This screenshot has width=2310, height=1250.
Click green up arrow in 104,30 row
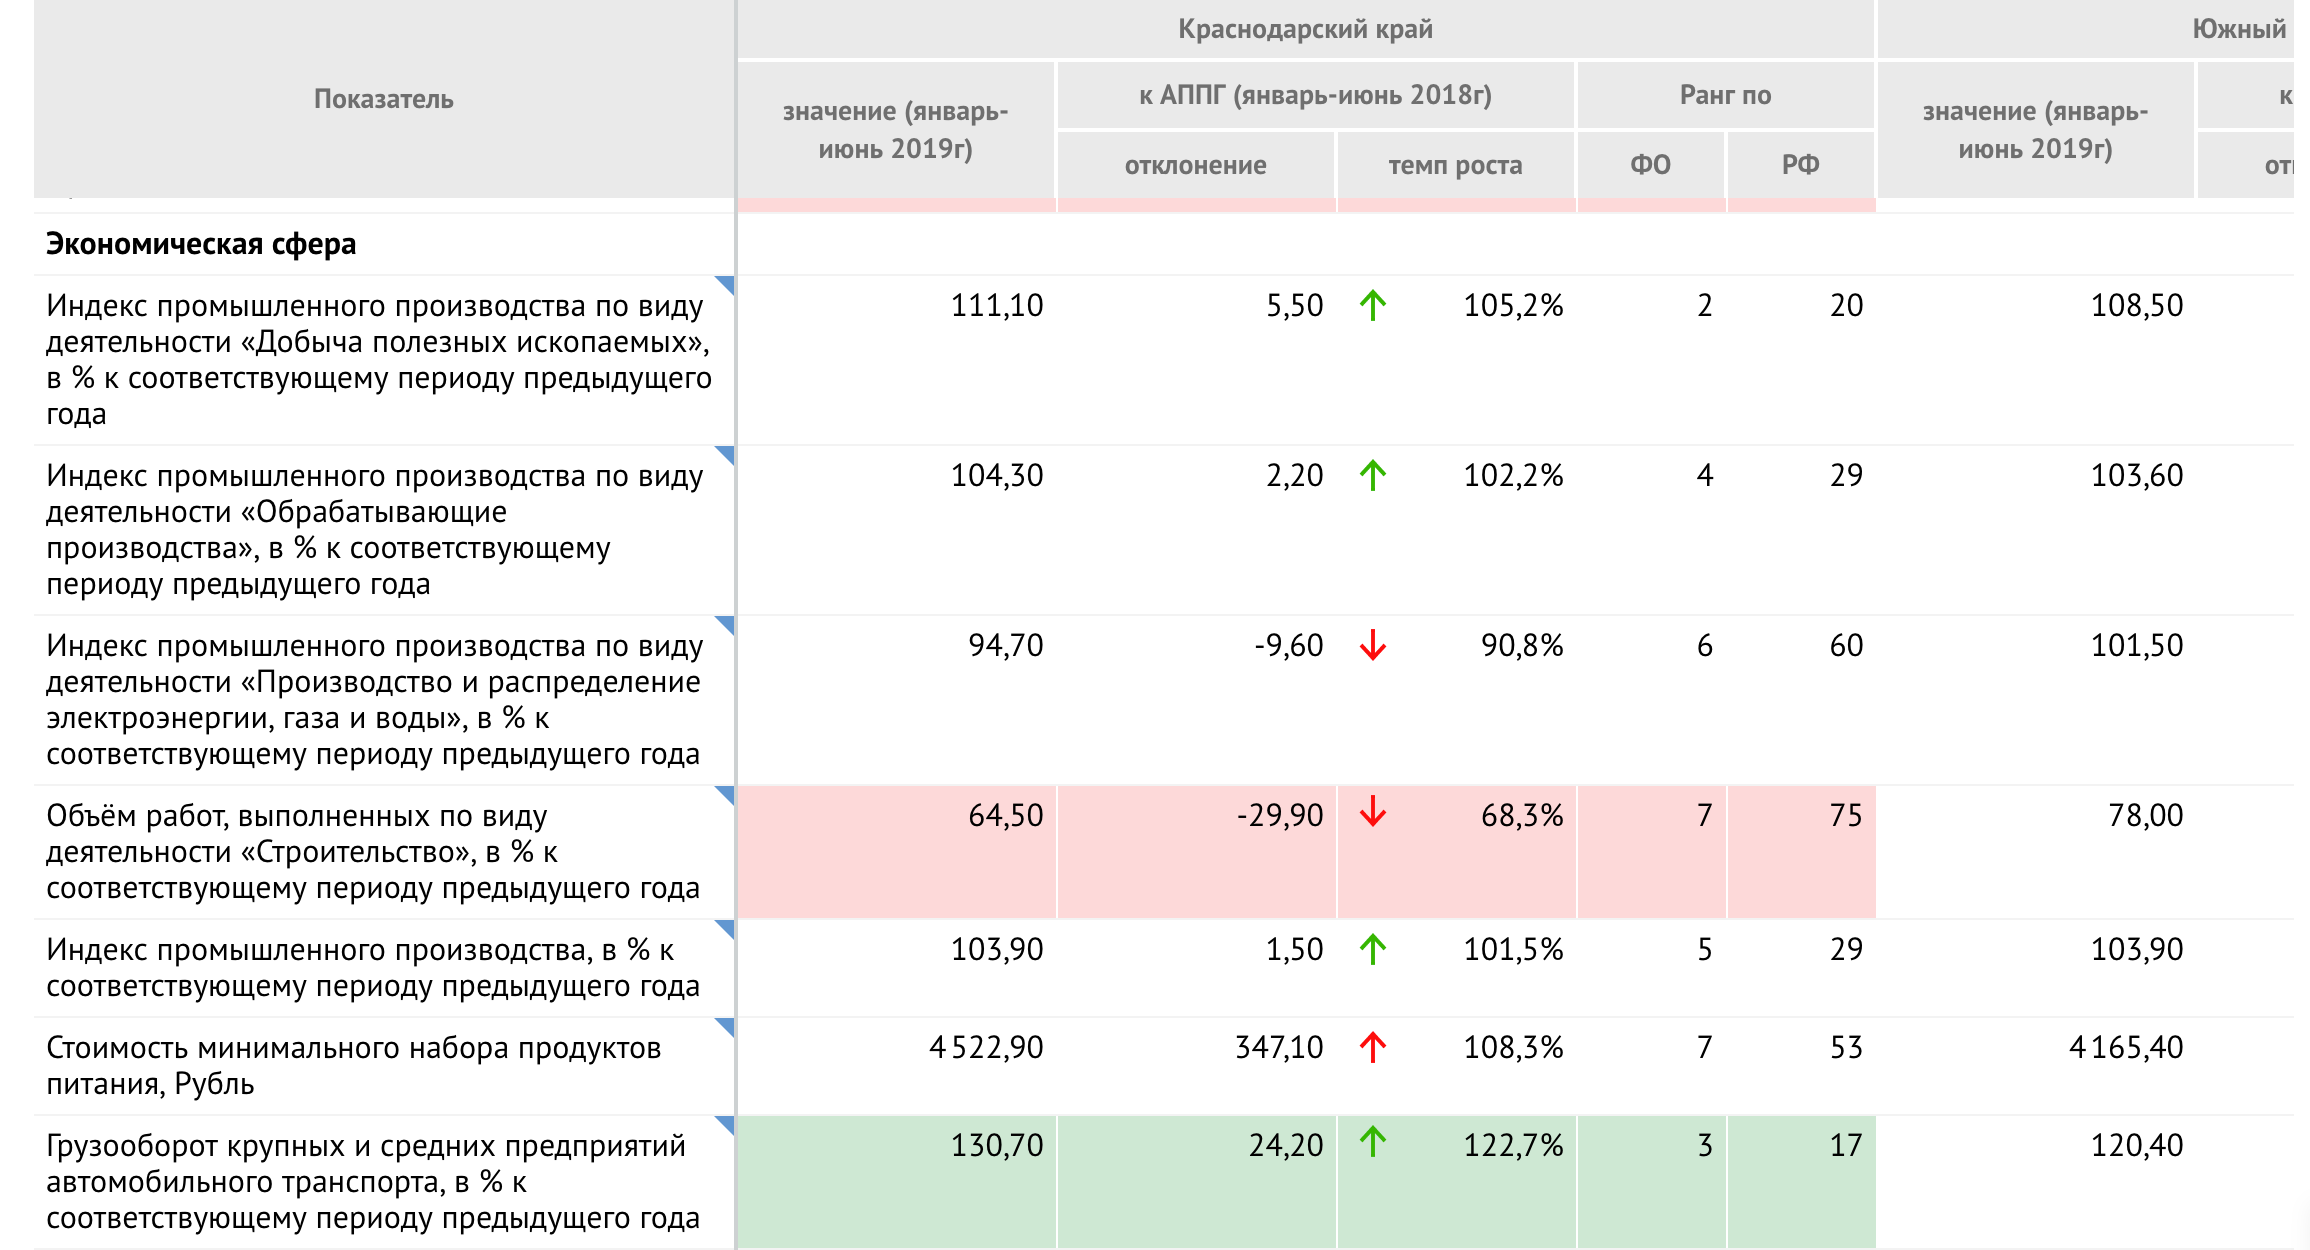(x=1373, y=475)
